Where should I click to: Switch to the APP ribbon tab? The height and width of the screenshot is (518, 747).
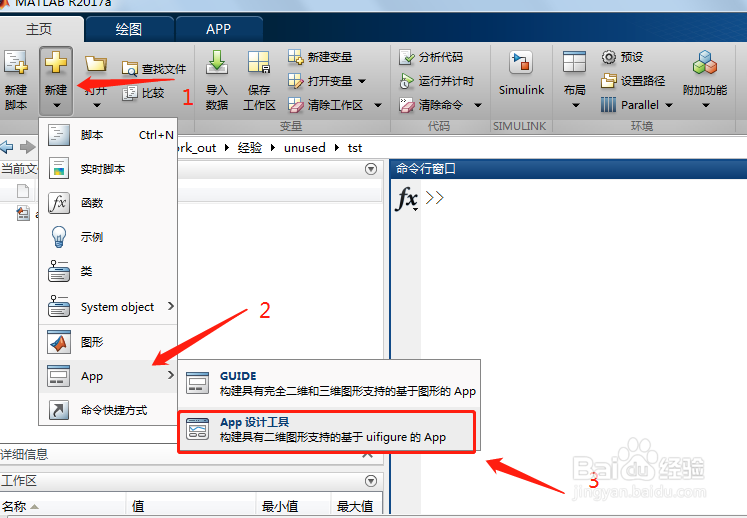[x=219, y=29]
